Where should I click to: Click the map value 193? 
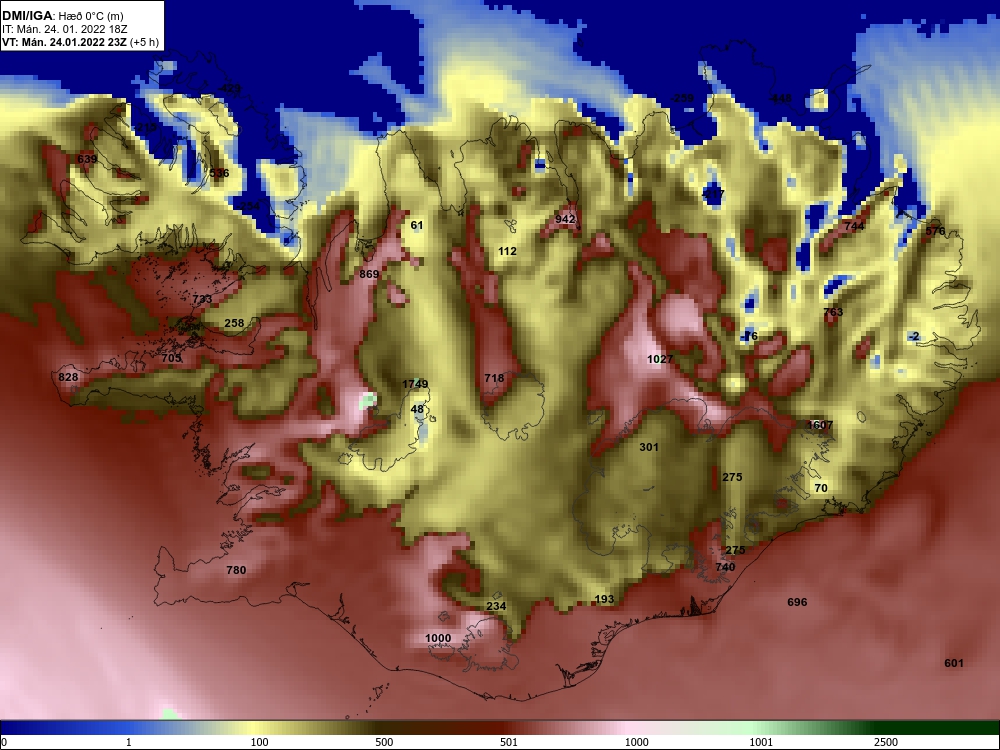[x=604, y=599]
